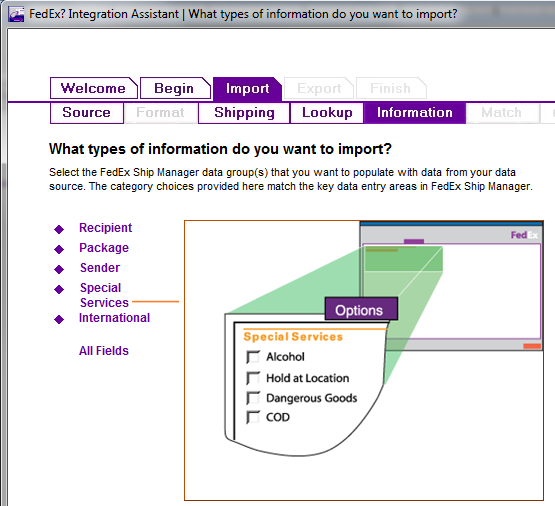Image resolution: width=555 pixels, height=506 pixels.
Task: Go to the Begin tab
Action: tap(175, 88)
